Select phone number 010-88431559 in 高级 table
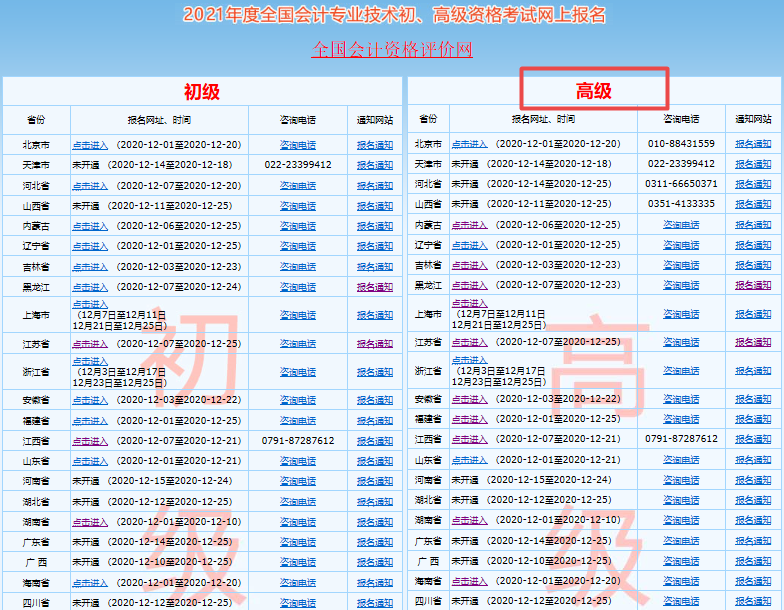The width and height of the screenshot is (784, 610). 681,144
